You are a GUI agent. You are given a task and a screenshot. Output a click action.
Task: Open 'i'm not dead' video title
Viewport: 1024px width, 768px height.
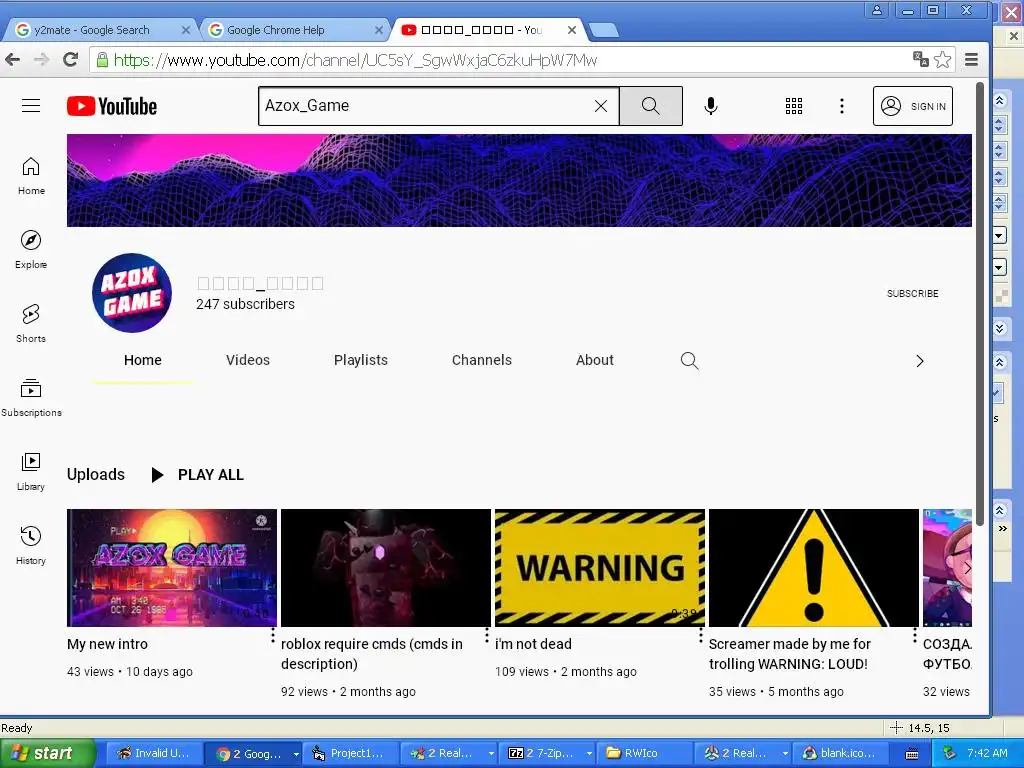pyautogui.click(x=533, y=644)
